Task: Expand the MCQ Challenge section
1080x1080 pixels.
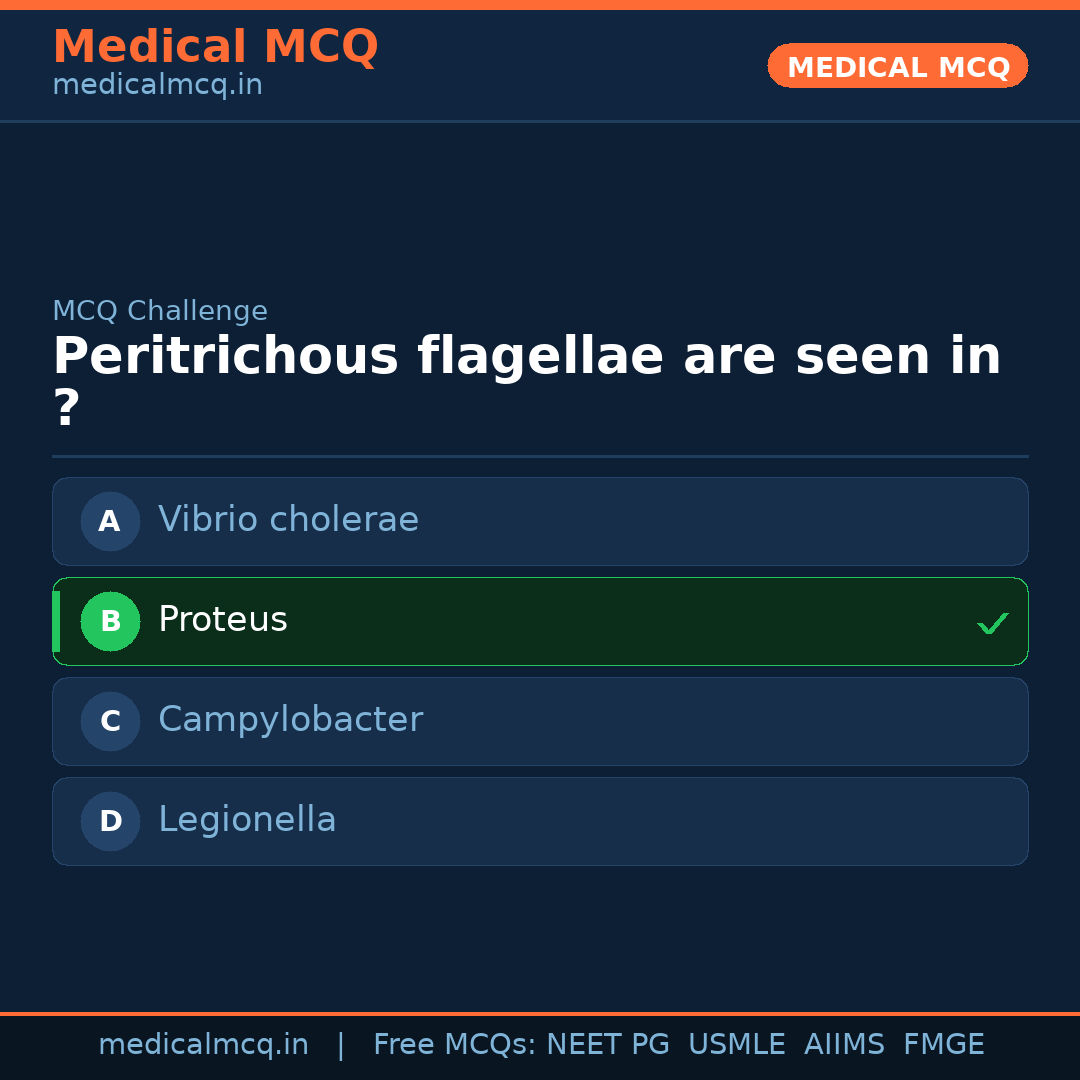Action: pos(160,311)
